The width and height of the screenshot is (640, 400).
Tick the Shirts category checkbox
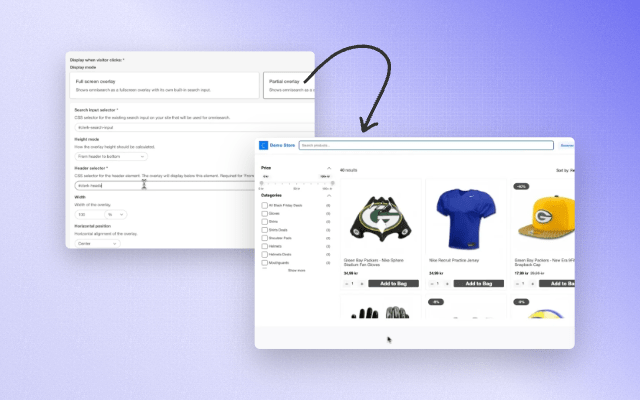[264, 222]
